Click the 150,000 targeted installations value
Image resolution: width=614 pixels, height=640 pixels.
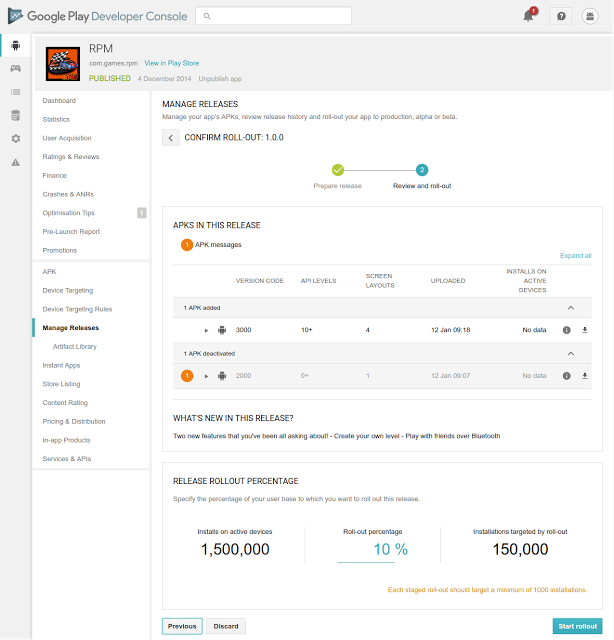tap(520, 549)
